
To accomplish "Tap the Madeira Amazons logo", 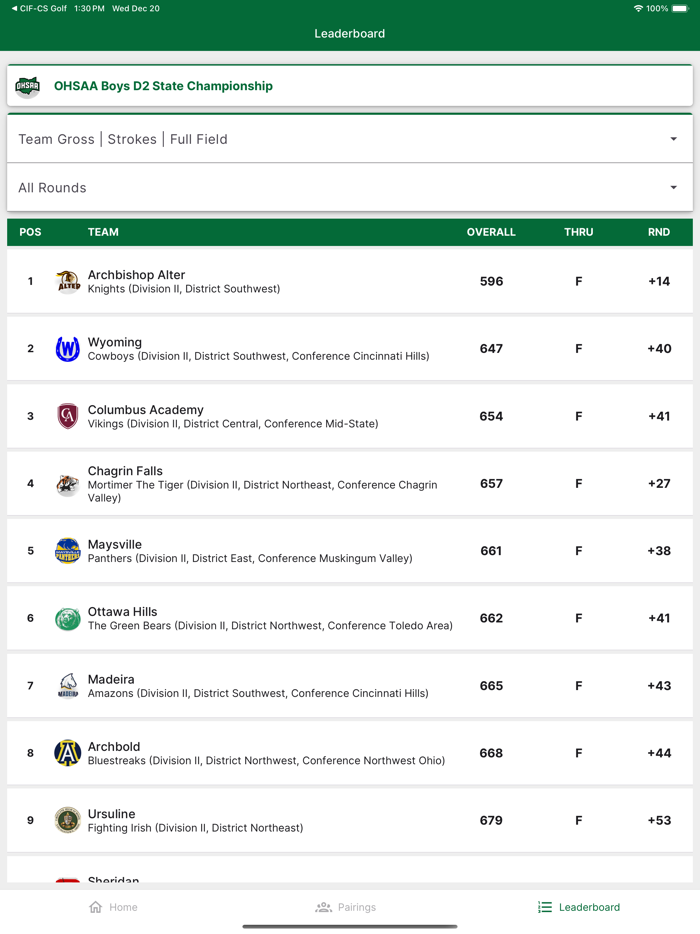I will pyautogui.click(x=67, y=686).
